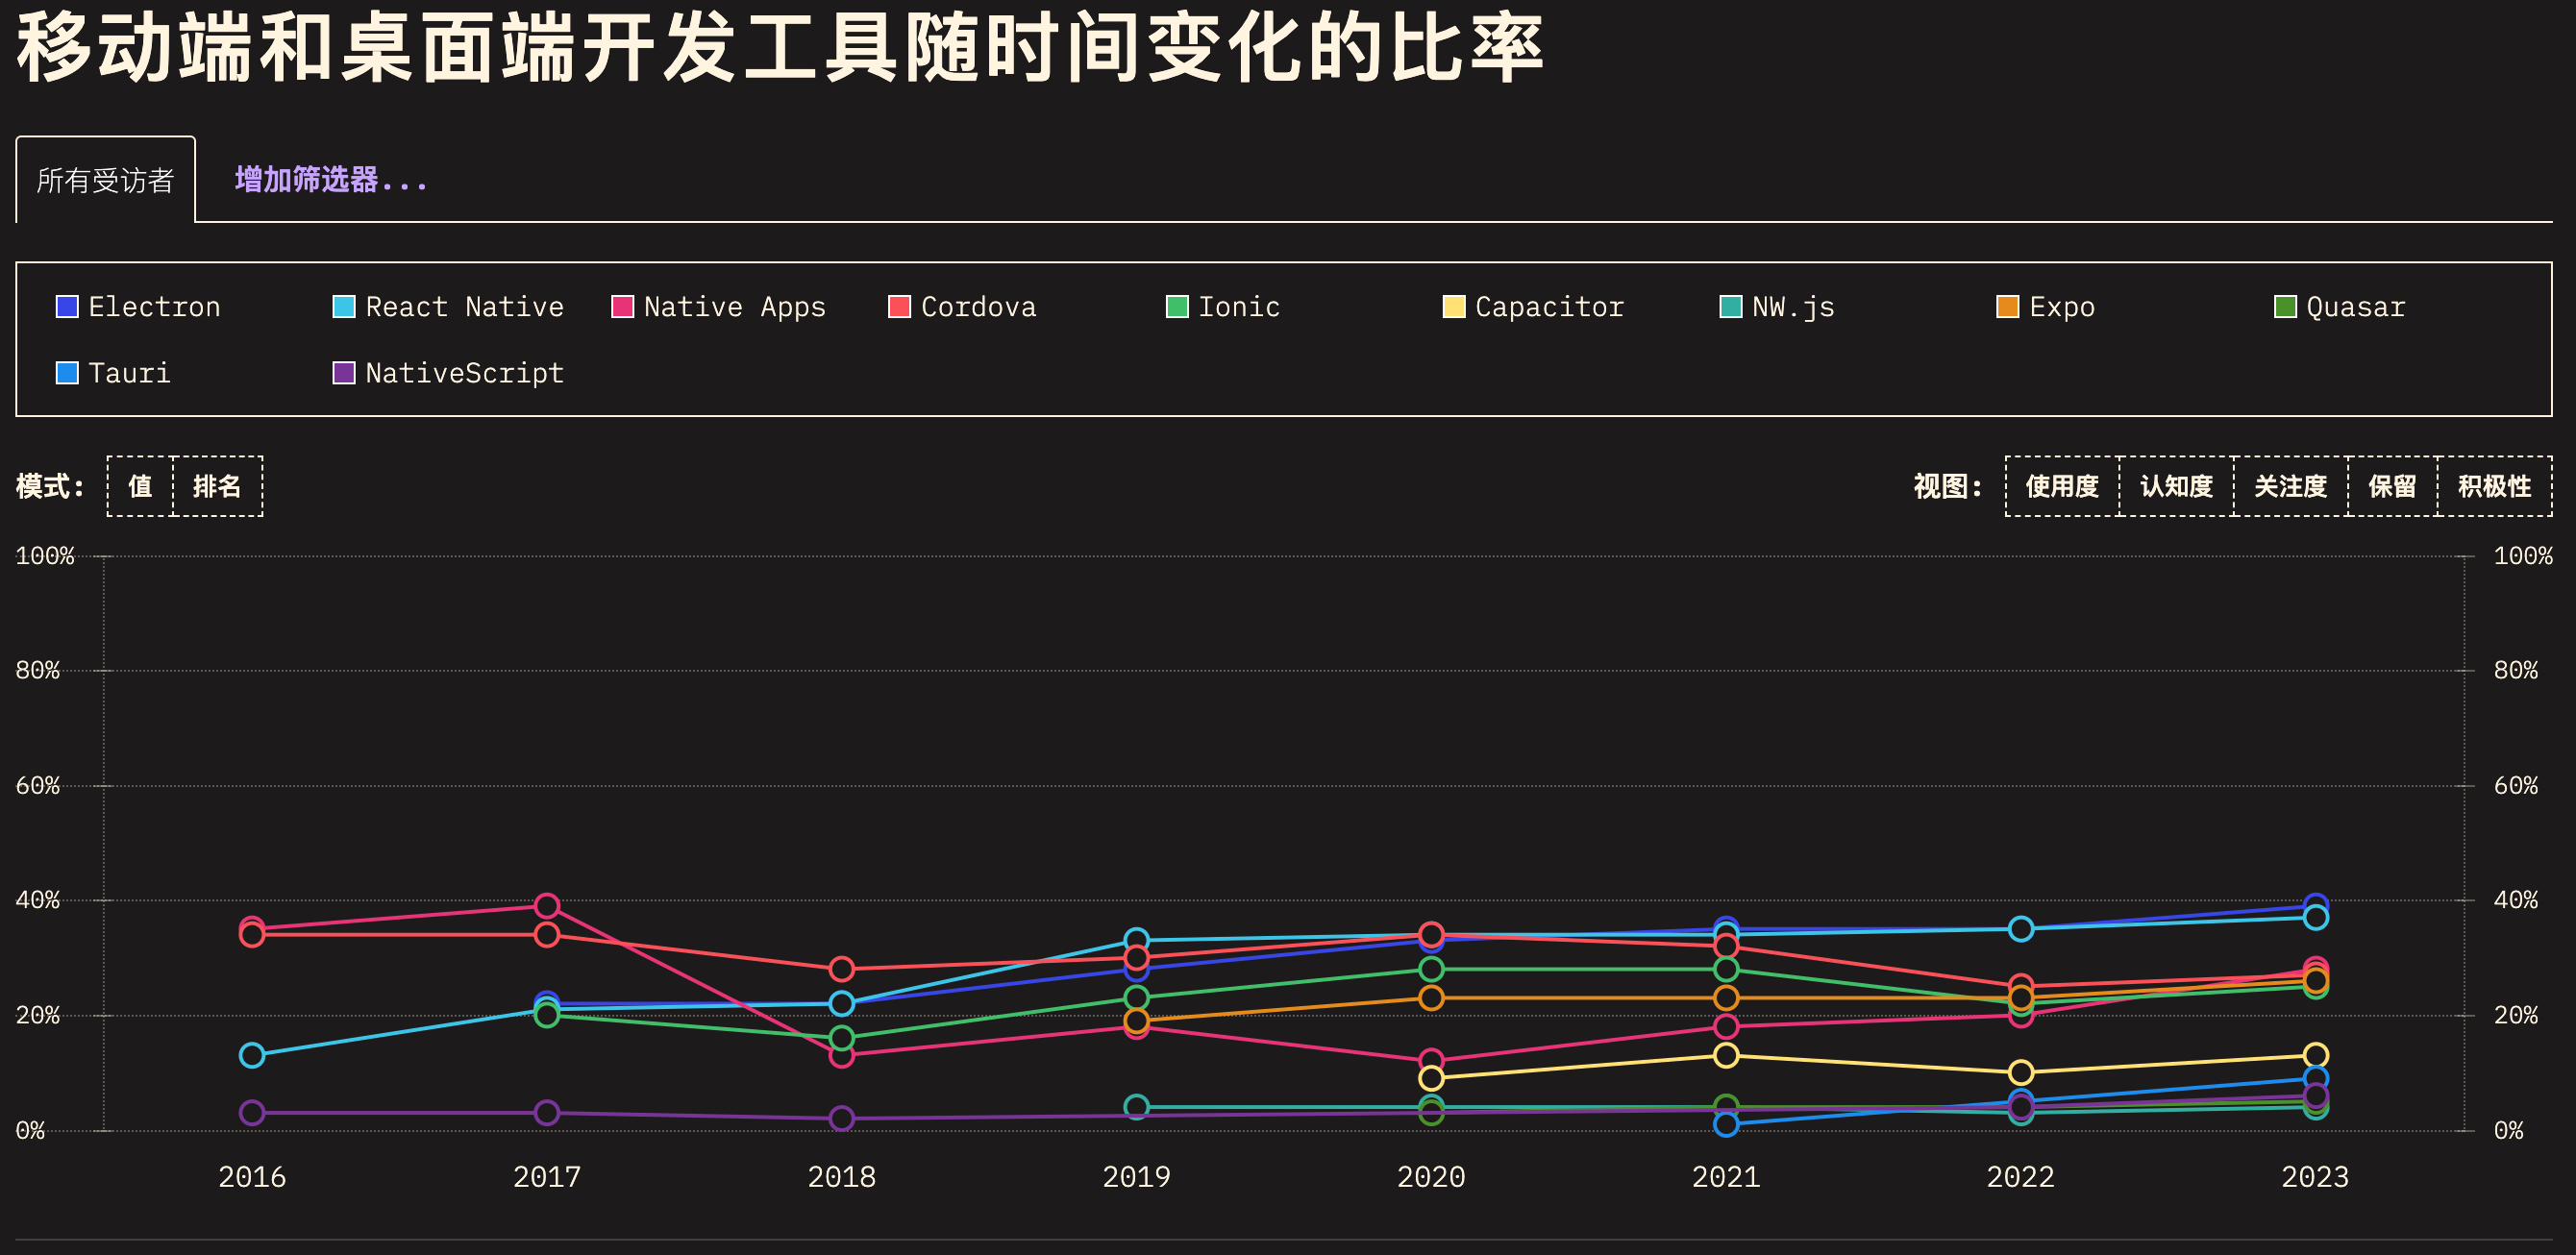Screen dimensions: 2576x1255
Task: Toggle Native Apps series in legend
Action: coord(719,307)
